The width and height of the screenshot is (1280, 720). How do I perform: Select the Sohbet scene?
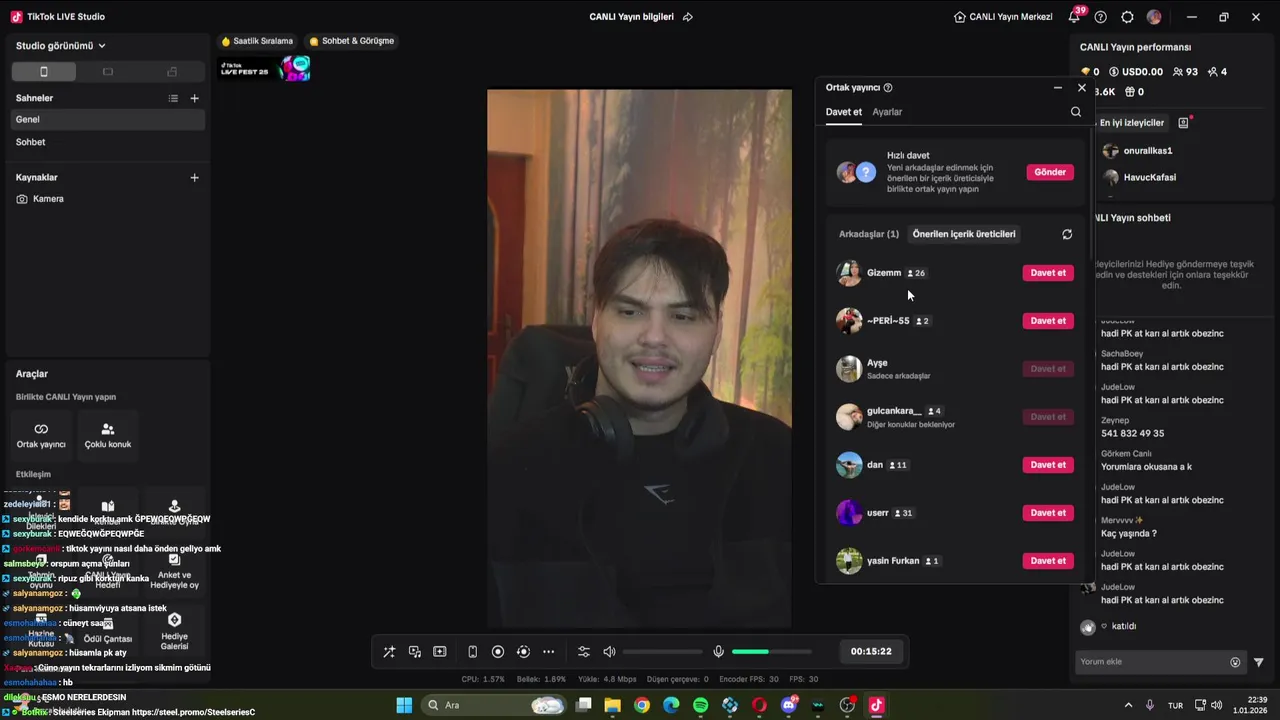[x=108, y=142]
